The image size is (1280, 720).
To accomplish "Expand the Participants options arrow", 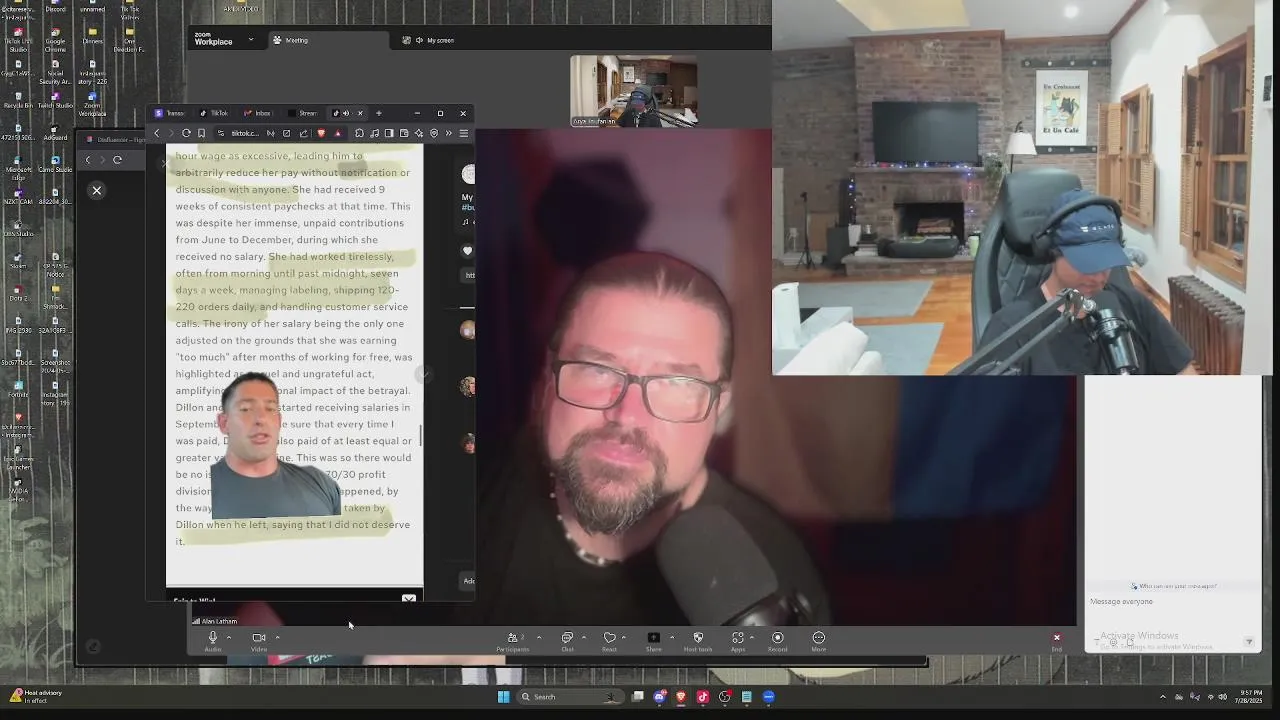I will (538, 638).
